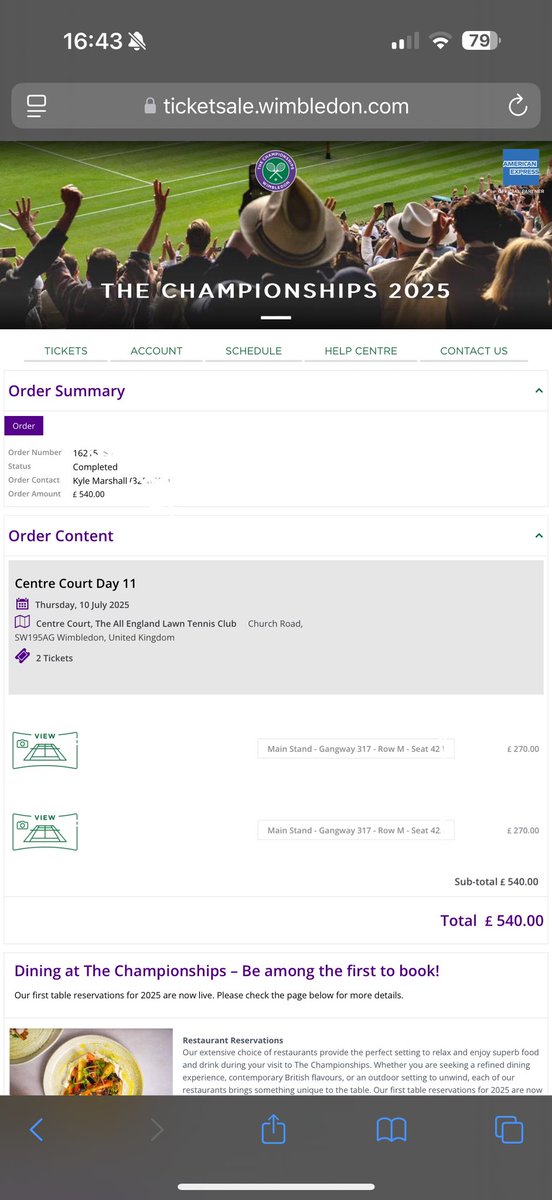The image size is (552, 1200).
Task: Click the Completed status value
Action: [95, 467]
